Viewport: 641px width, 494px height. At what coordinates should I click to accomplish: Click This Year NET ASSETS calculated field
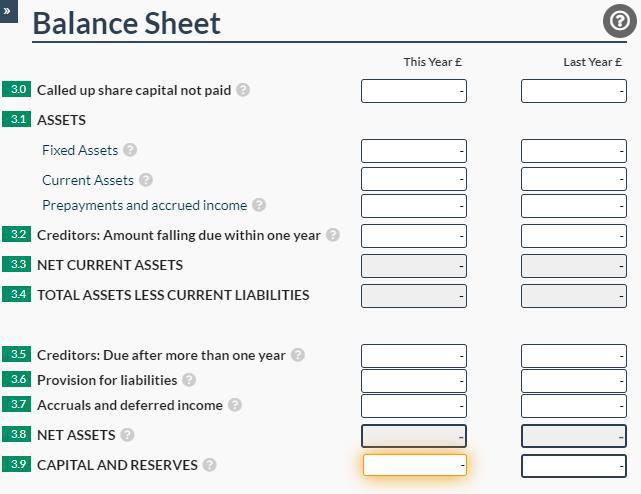[414, 436]
